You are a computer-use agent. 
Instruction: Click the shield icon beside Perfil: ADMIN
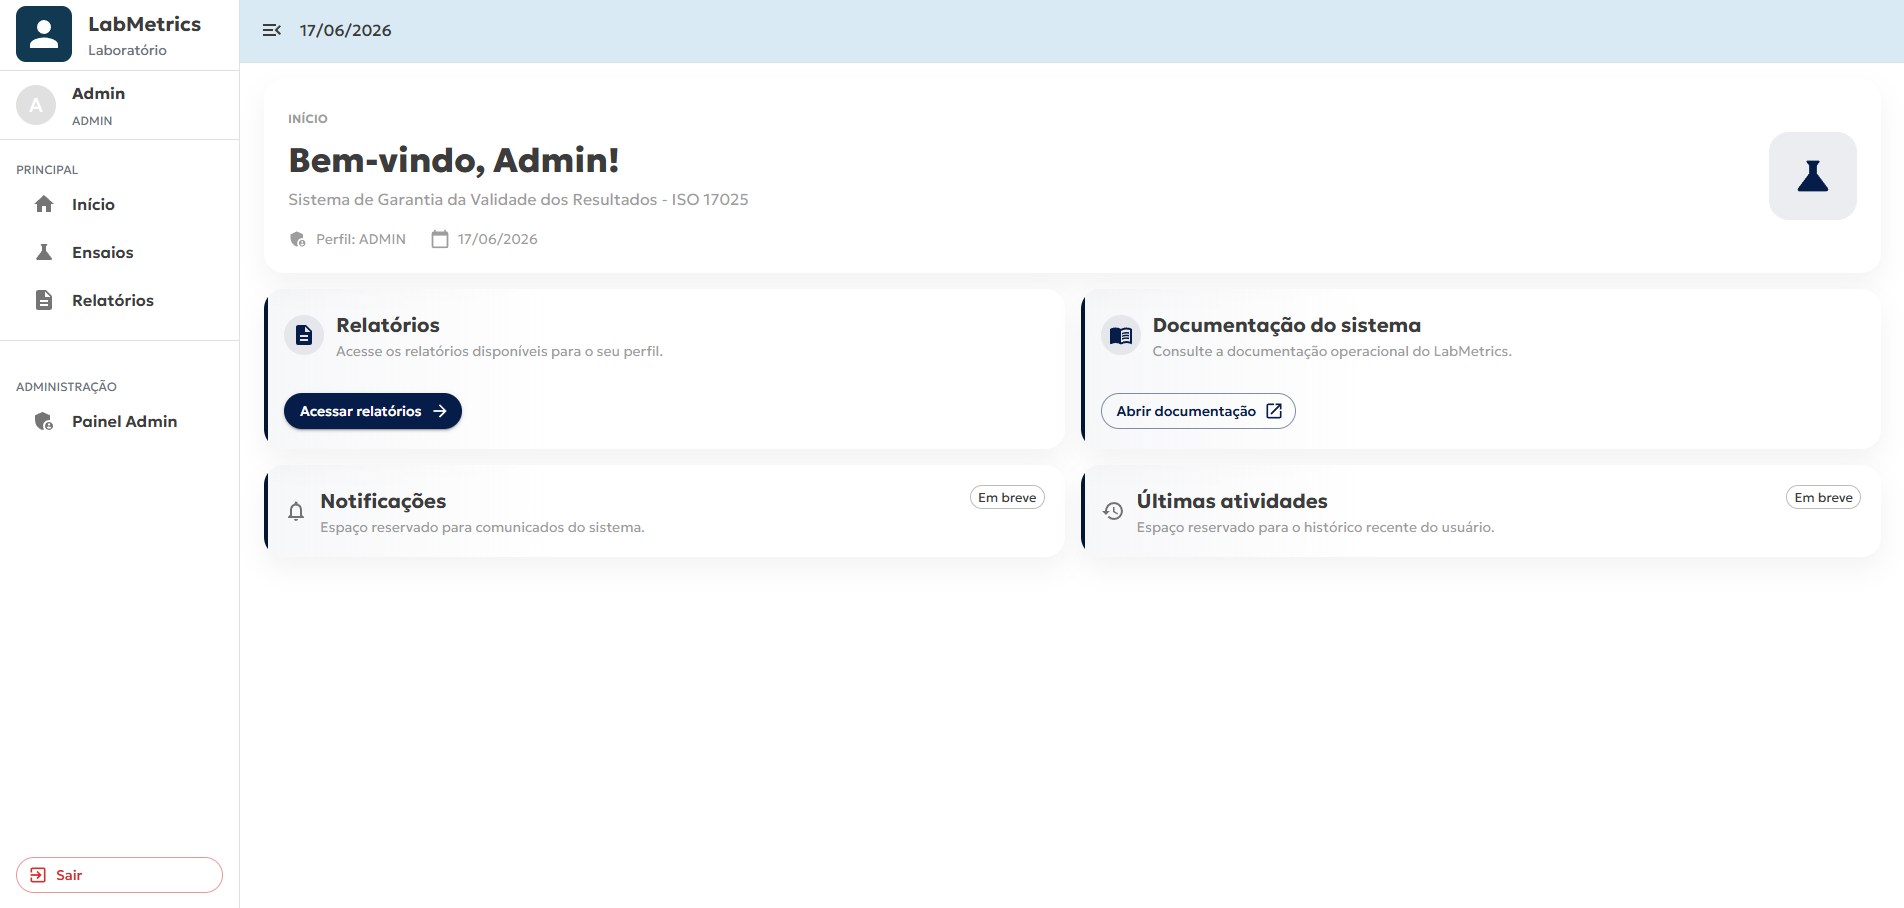tap(298, 239)
